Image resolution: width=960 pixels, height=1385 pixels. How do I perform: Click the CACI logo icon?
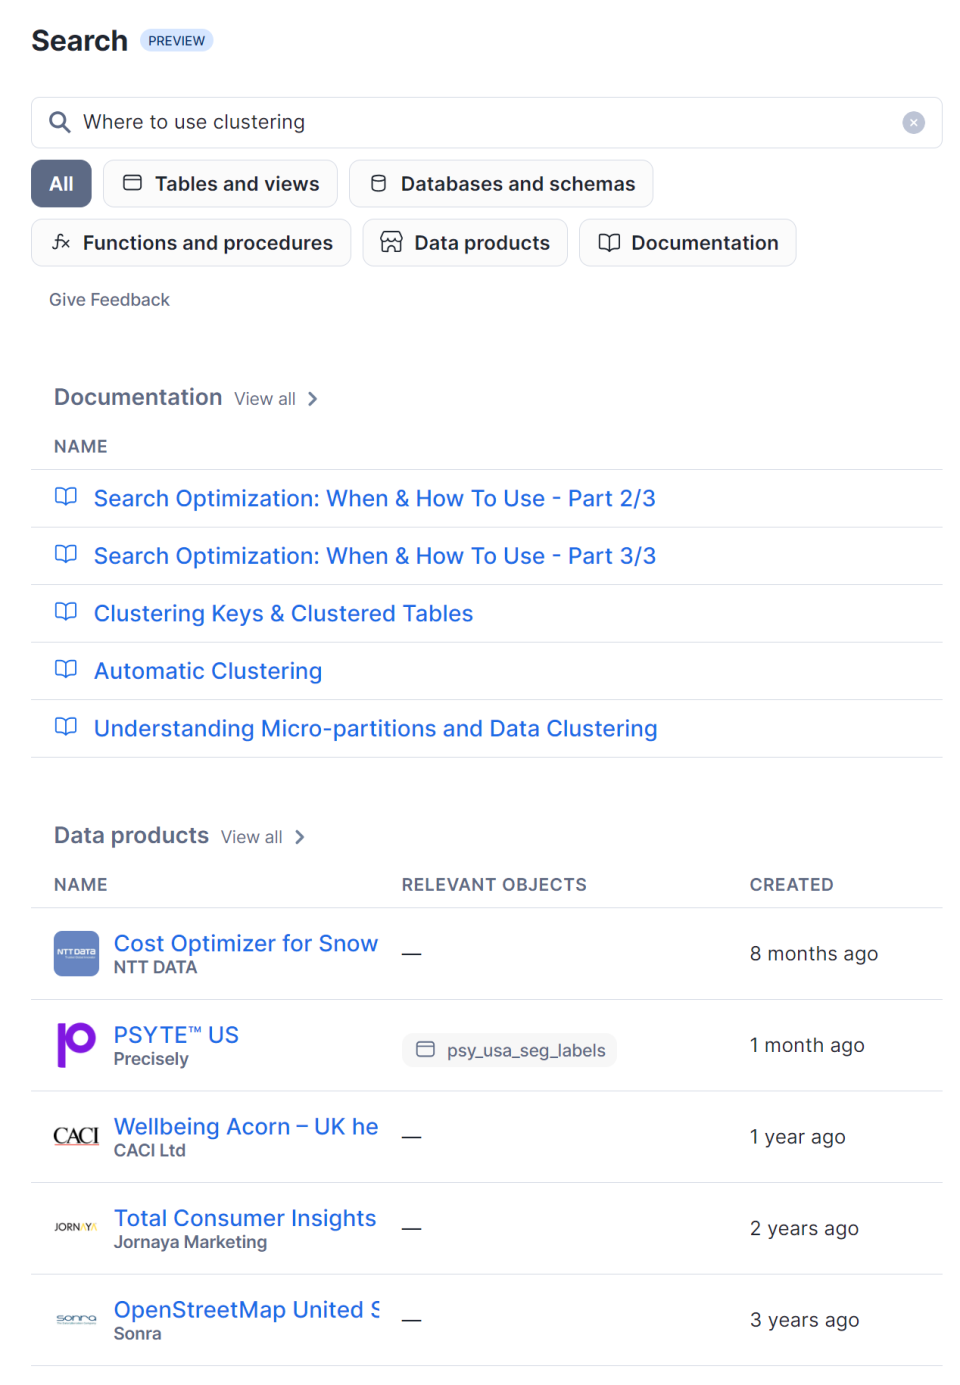pos(76,1136)
